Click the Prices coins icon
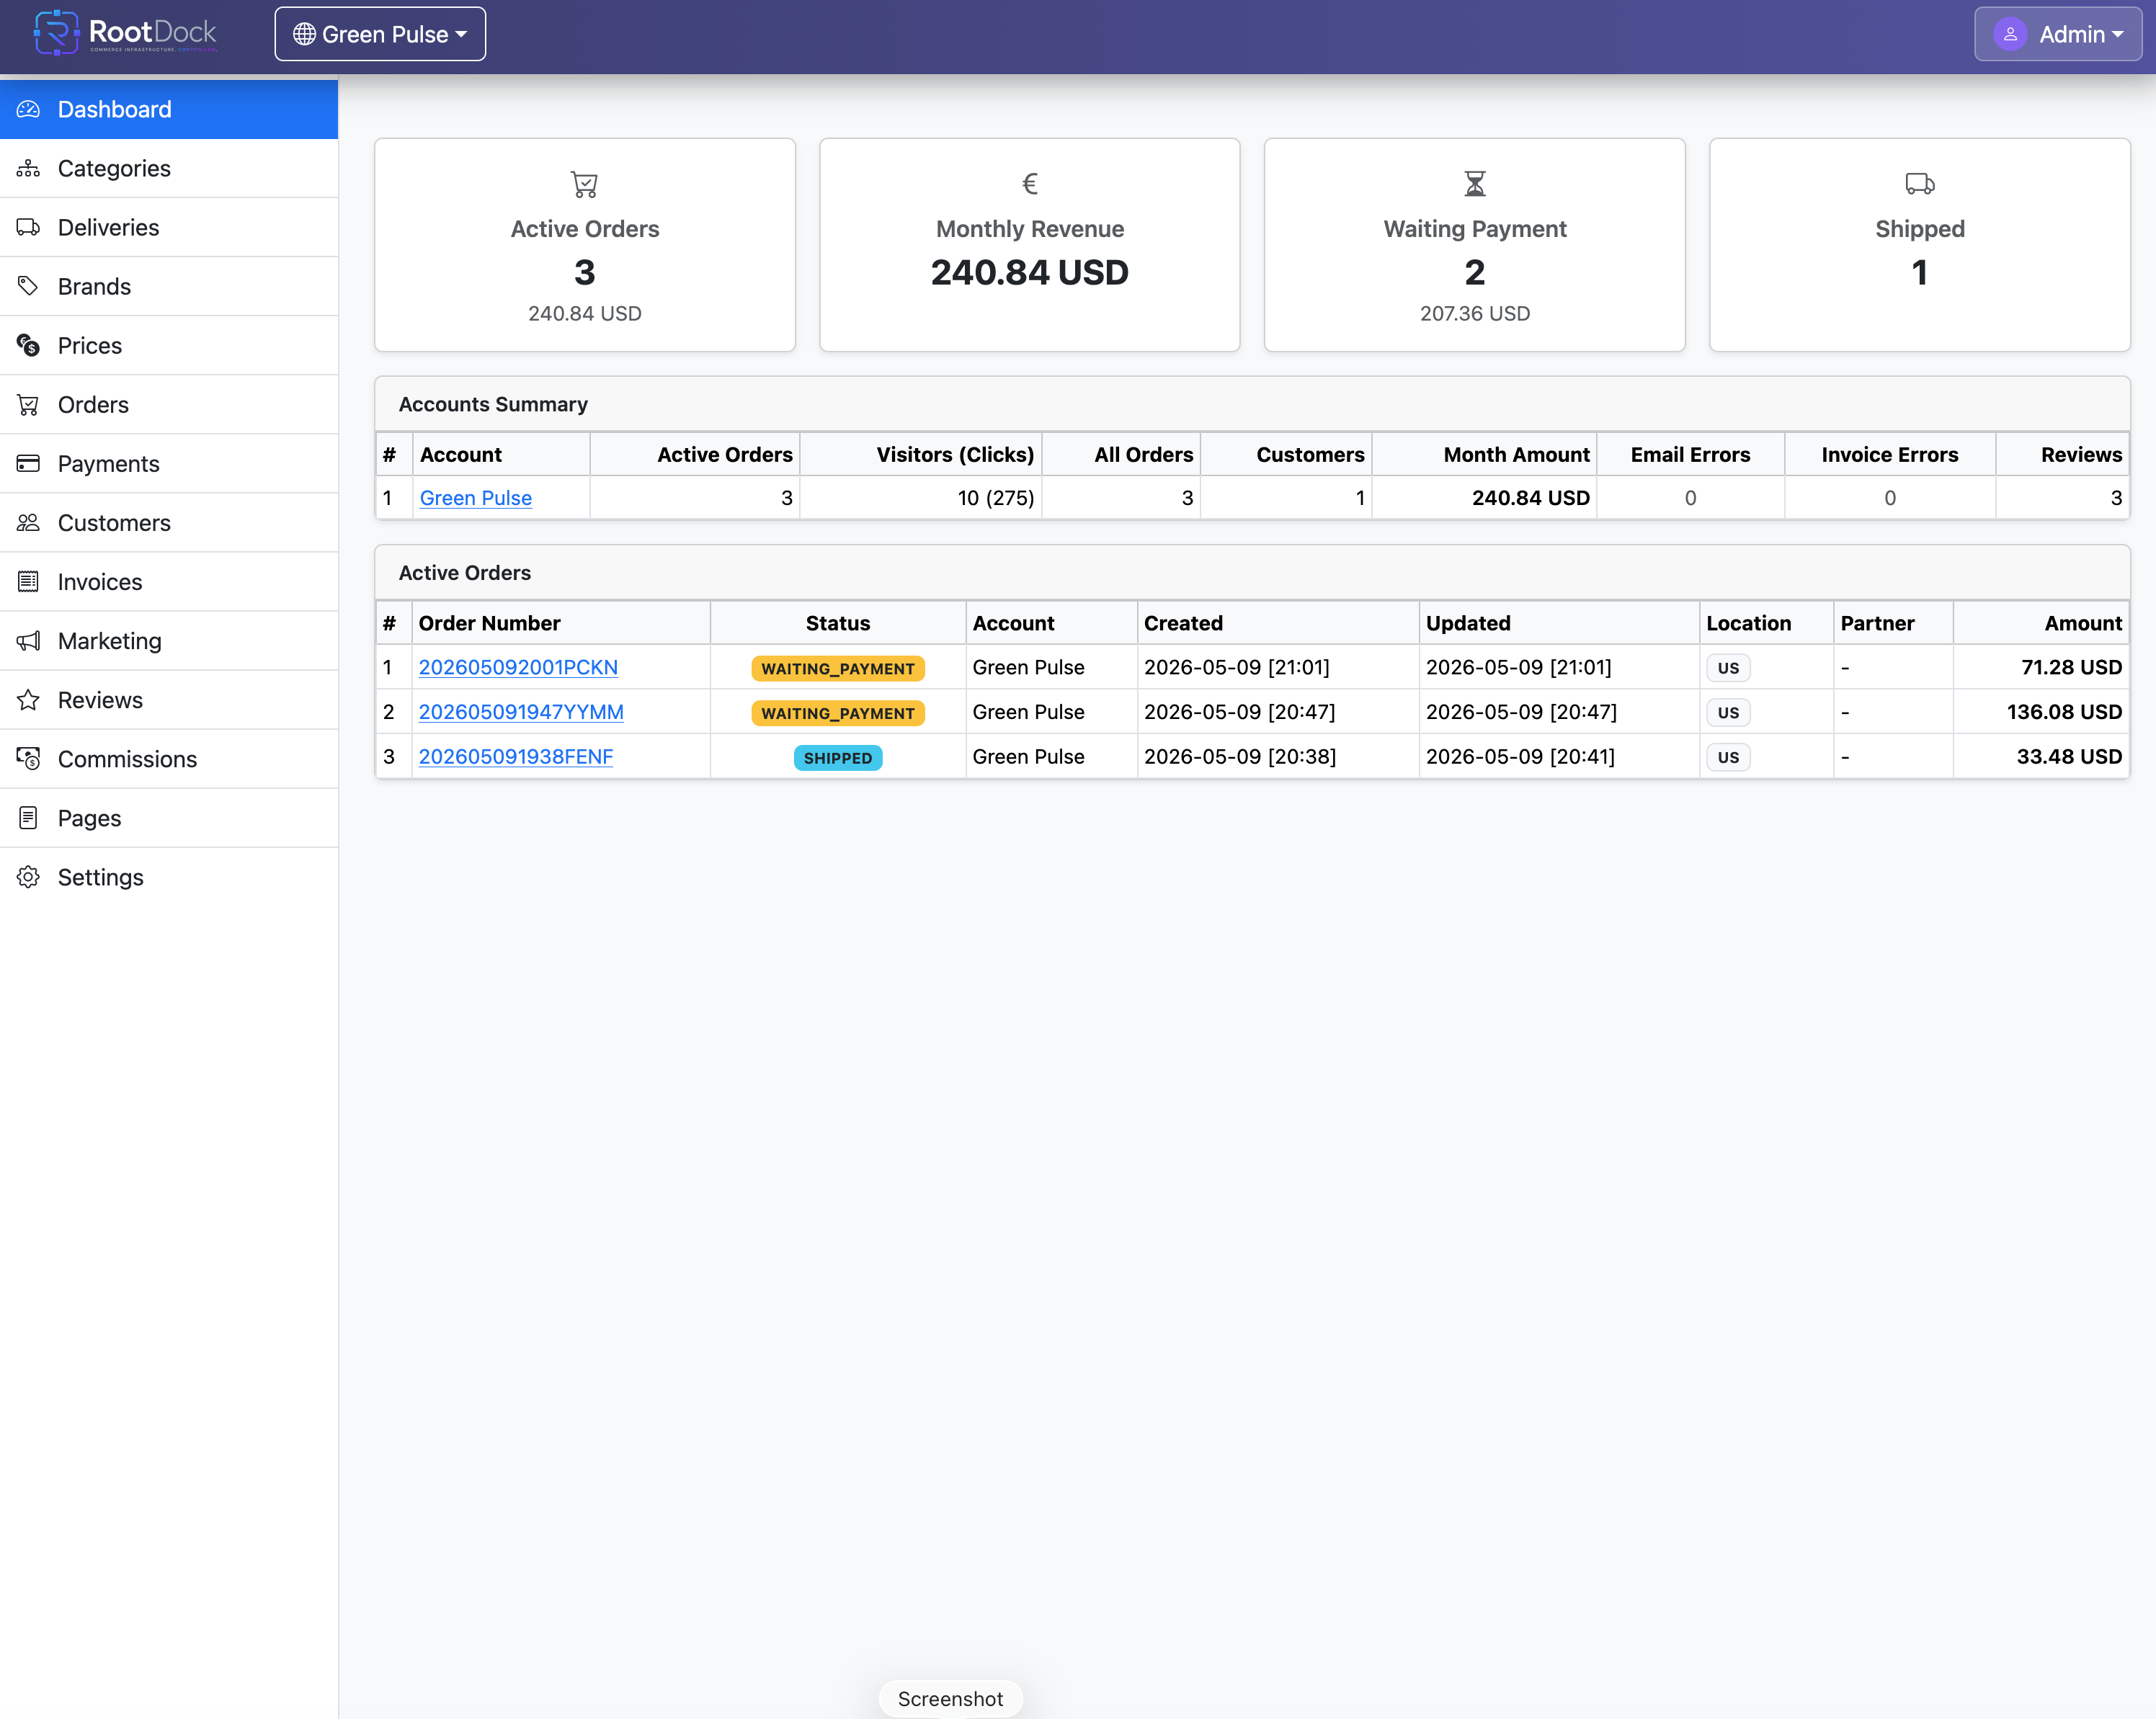This screenshot has height=1719, width=2156. tap(28, 345)
